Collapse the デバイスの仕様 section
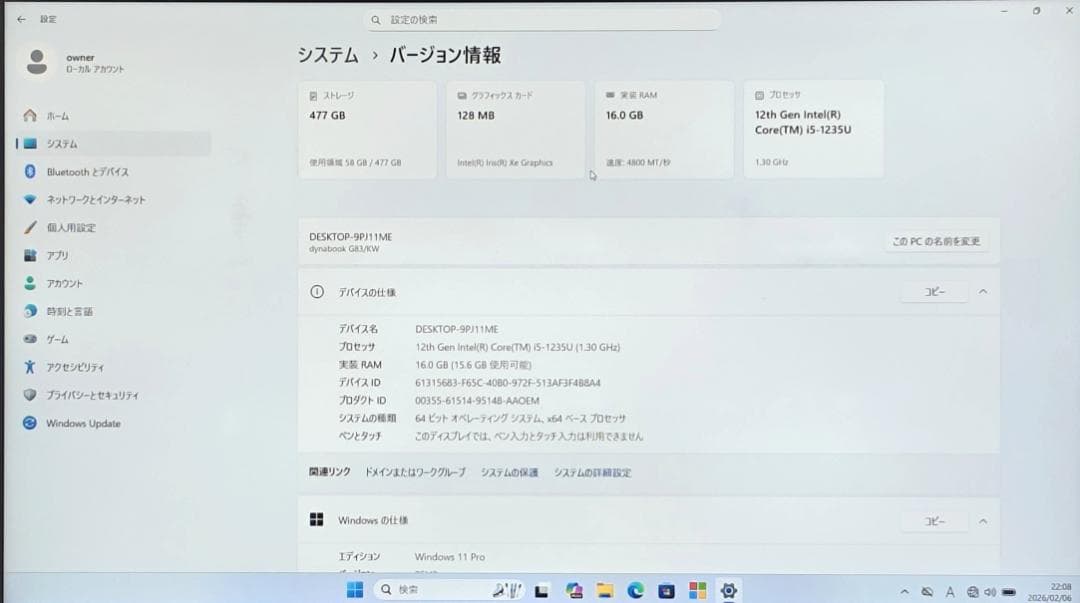The image size is (1080, 603). point(982,292)
